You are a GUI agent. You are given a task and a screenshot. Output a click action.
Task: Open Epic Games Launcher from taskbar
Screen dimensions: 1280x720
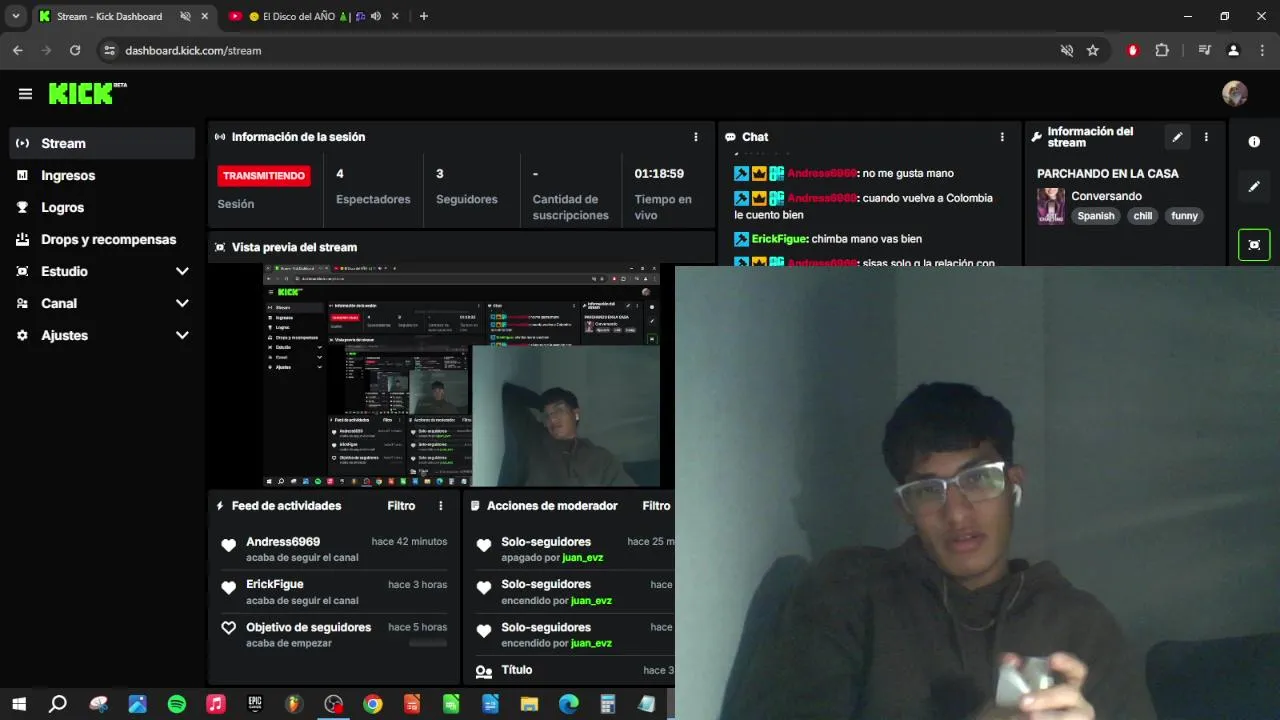pyautogui.click(x=255, y=704)
